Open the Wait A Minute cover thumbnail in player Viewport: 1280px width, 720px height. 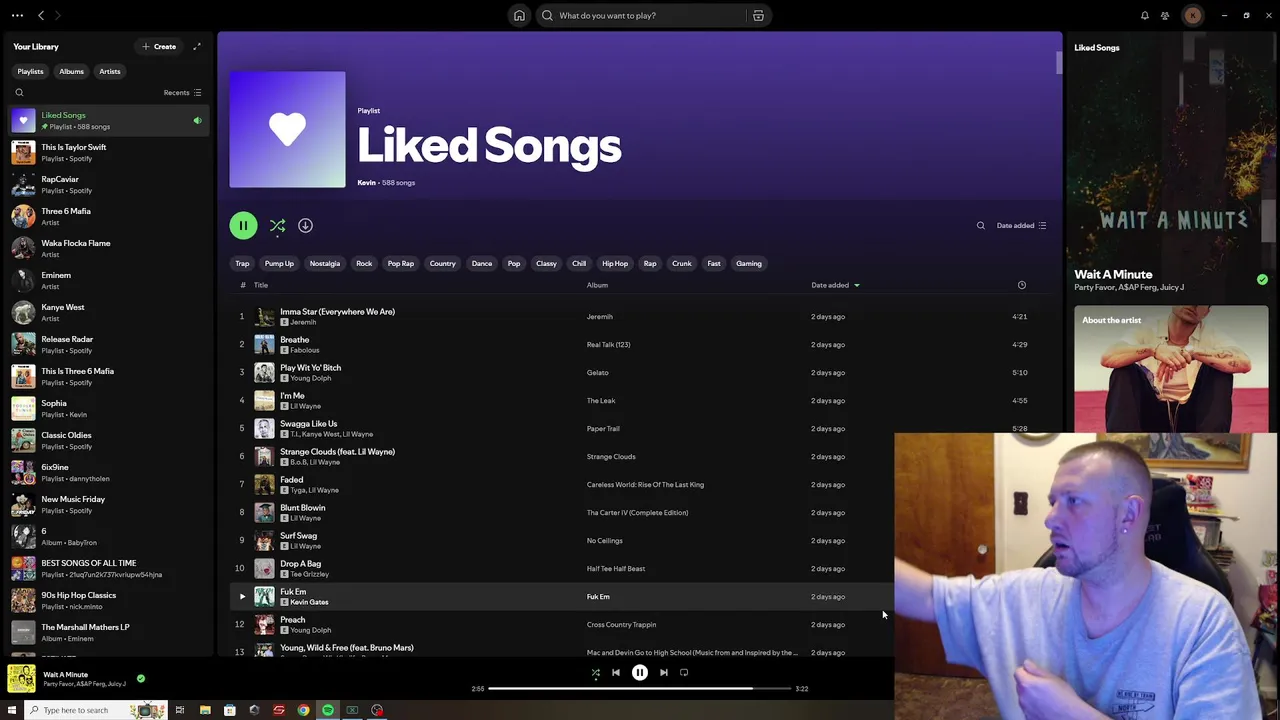(21, 678)
